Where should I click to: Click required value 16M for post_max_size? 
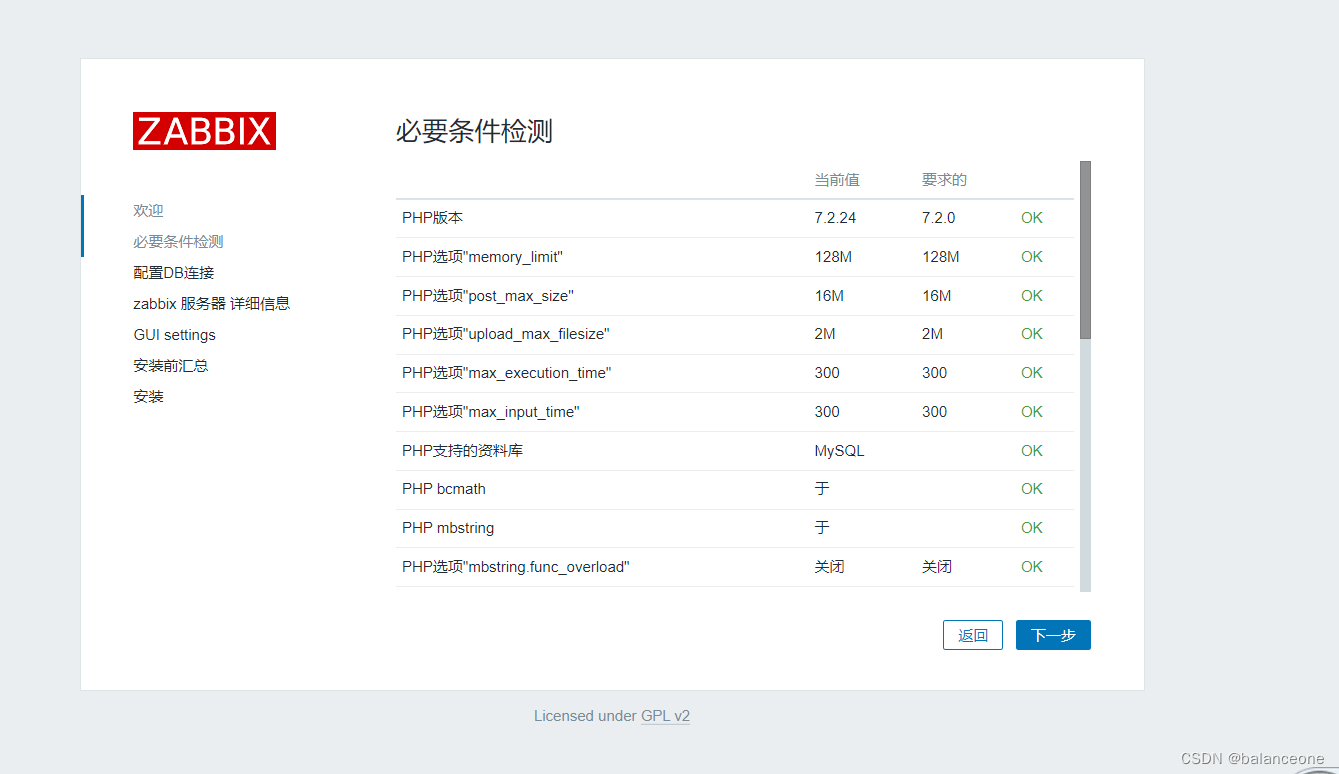click(x=937, y=296)
